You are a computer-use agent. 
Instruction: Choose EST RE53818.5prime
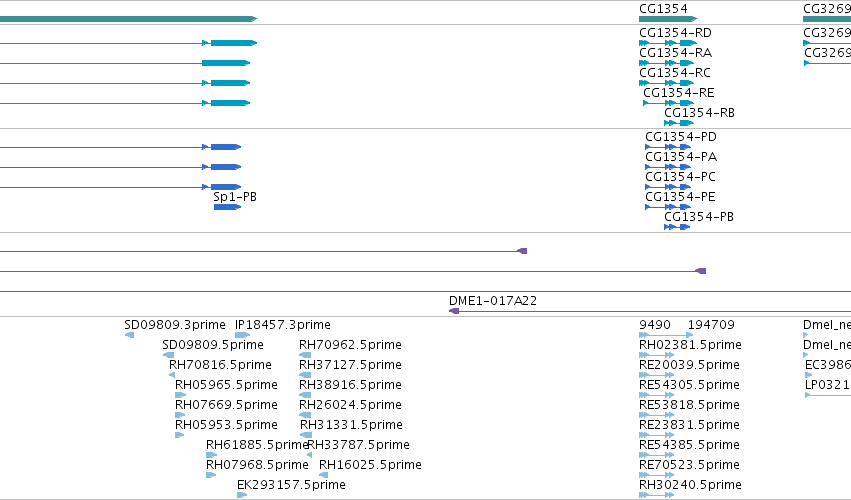point(689,405)
